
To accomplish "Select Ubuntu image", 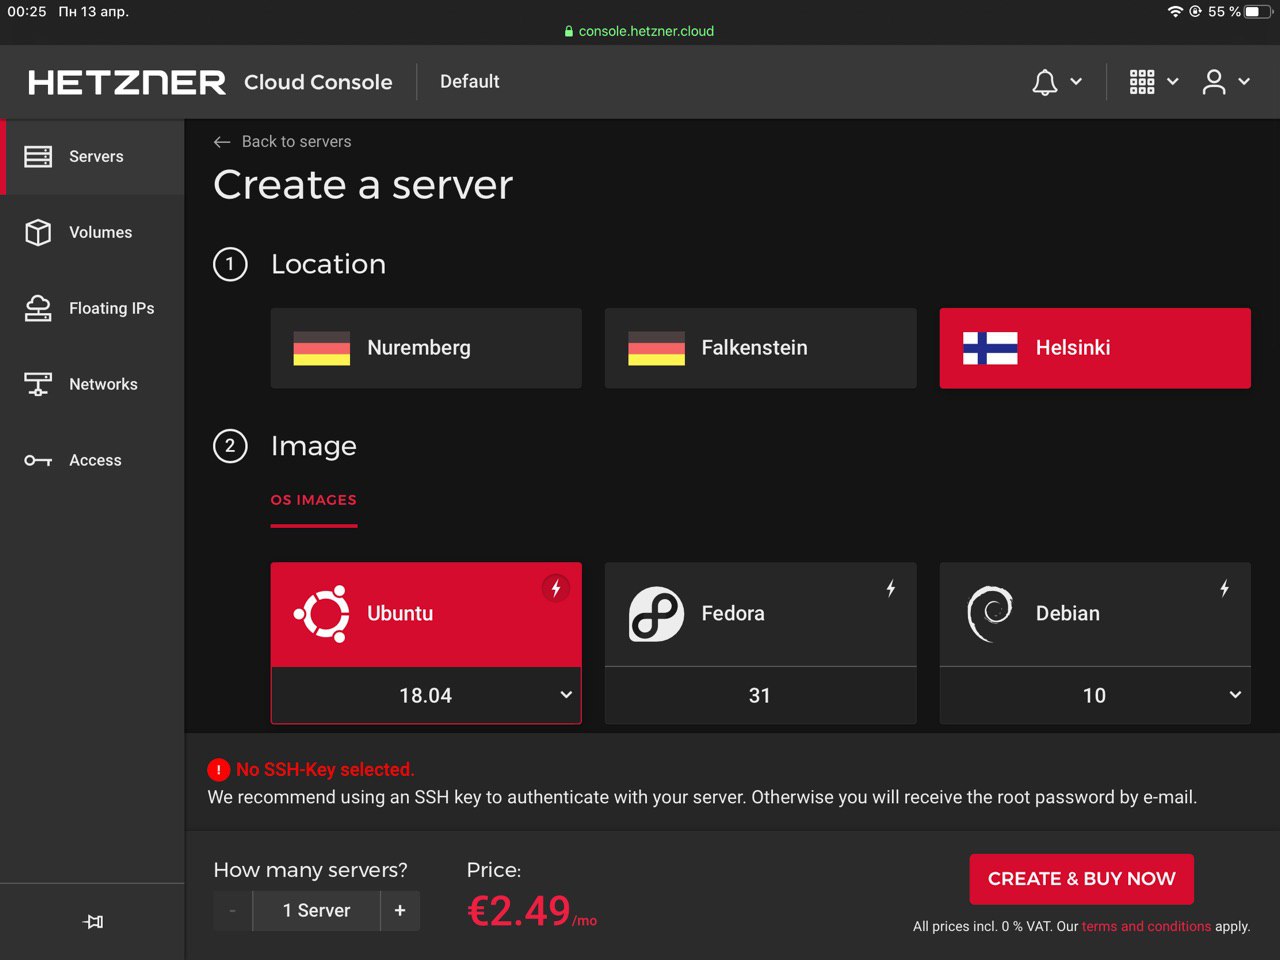I will pos(426,614).
